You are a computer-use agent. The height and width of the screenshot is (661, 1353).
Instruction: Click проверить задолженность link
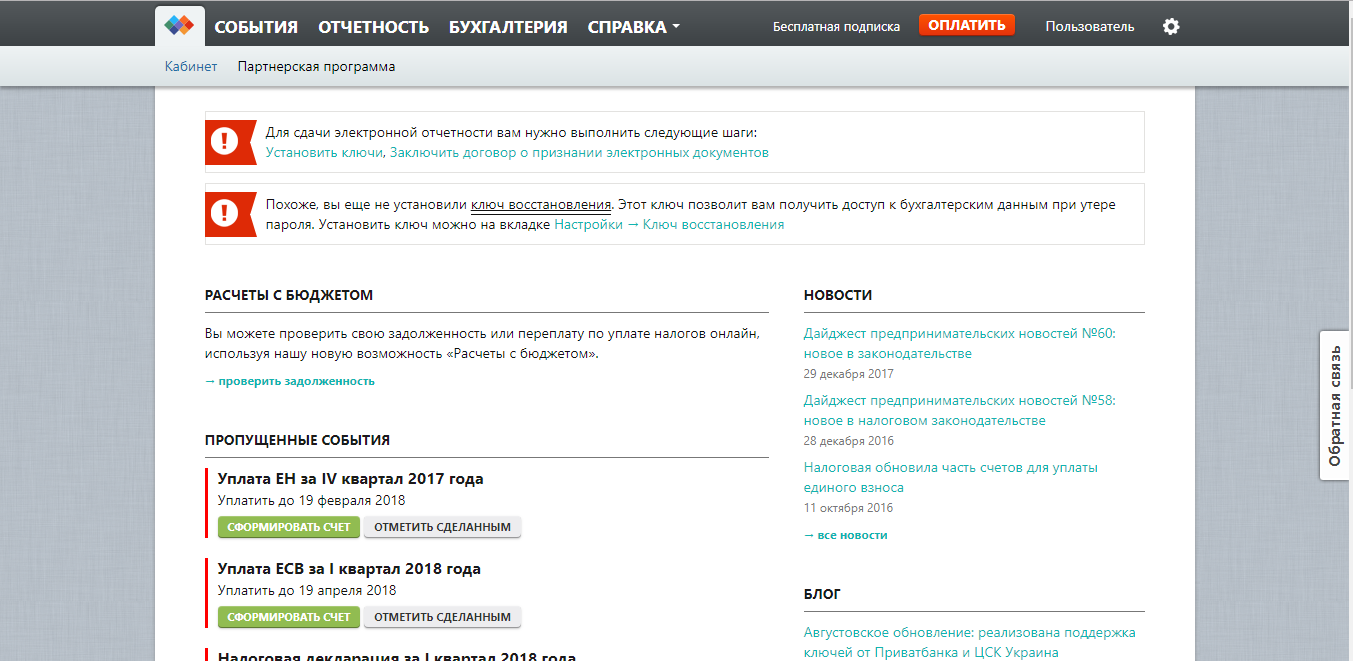(290, 381)
